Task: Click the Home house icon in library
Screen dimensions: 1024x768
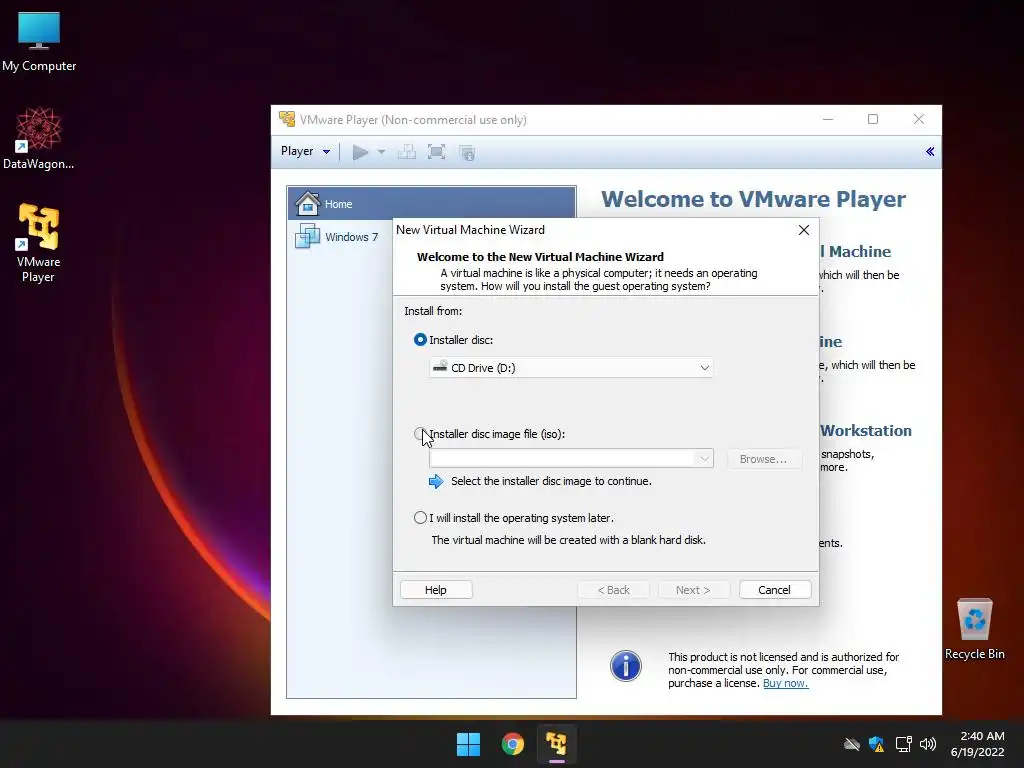Action: pyautogui.click(x=307, y=203)
